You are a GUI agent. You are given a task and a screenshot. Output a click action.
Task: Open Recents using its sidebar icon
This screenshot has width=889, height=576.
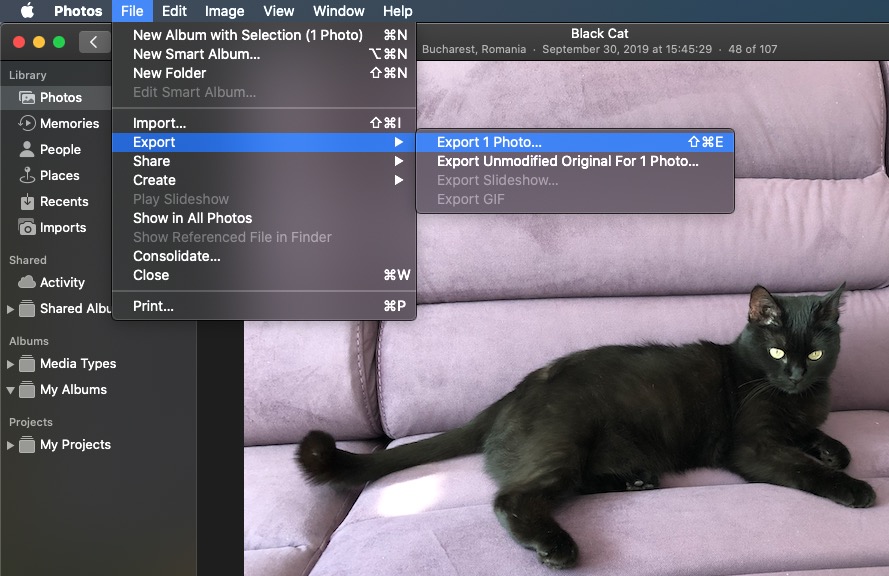pyautogui.click(x=27, y=202)
